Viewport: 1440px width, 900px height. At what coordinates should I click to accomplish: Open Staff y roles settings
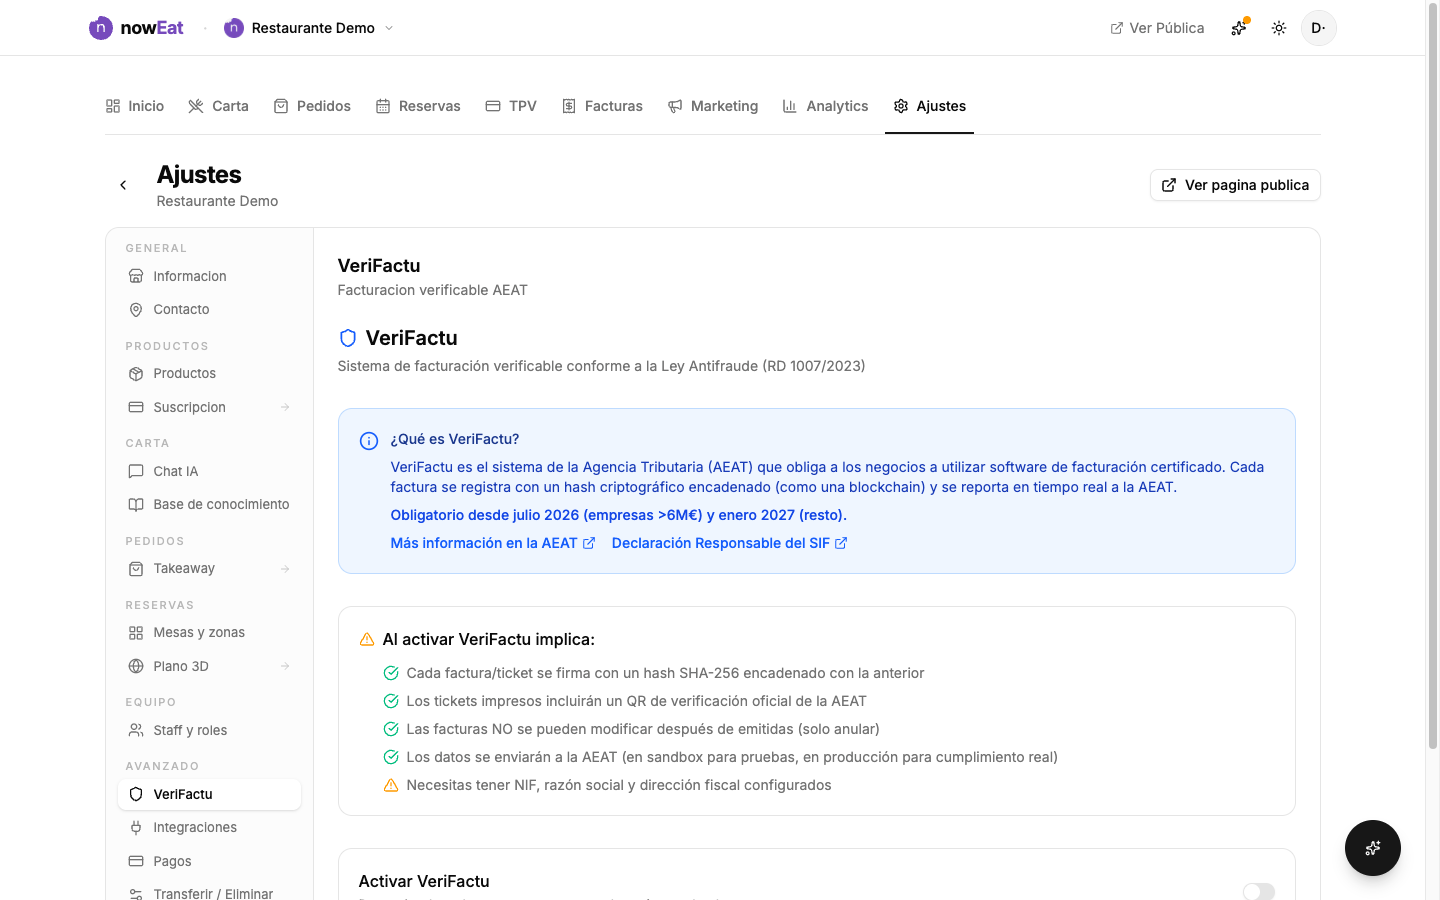click(209, 730)
